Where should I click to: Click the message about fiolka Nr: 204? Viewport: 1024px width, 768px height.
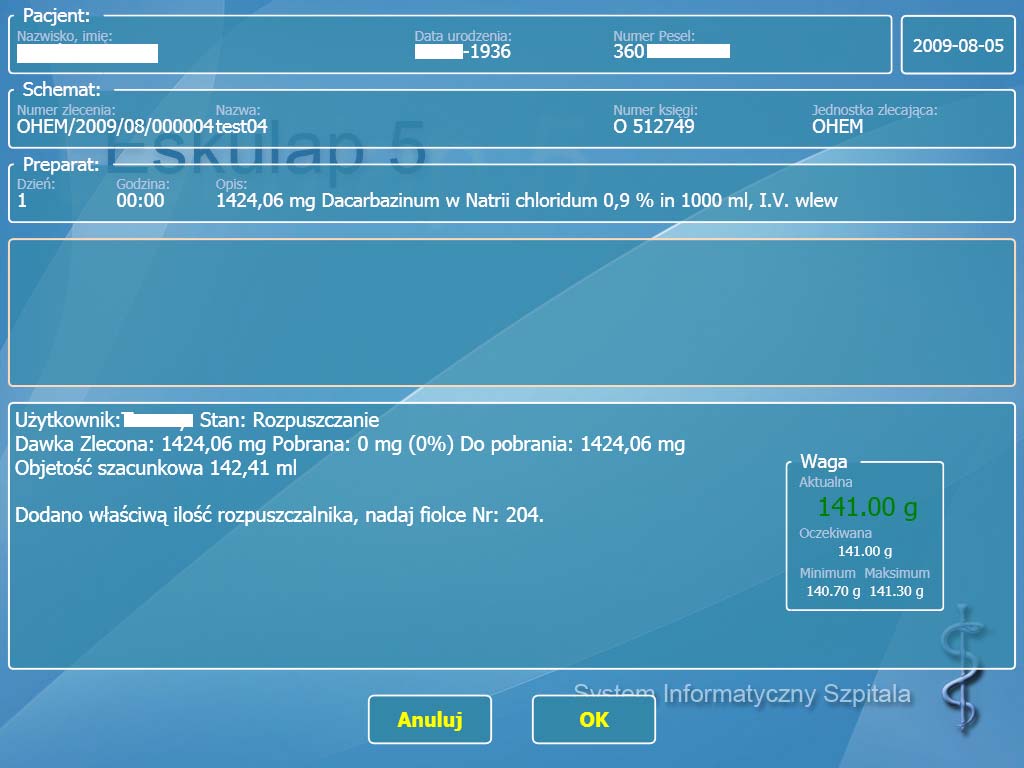tap(280, 515)
